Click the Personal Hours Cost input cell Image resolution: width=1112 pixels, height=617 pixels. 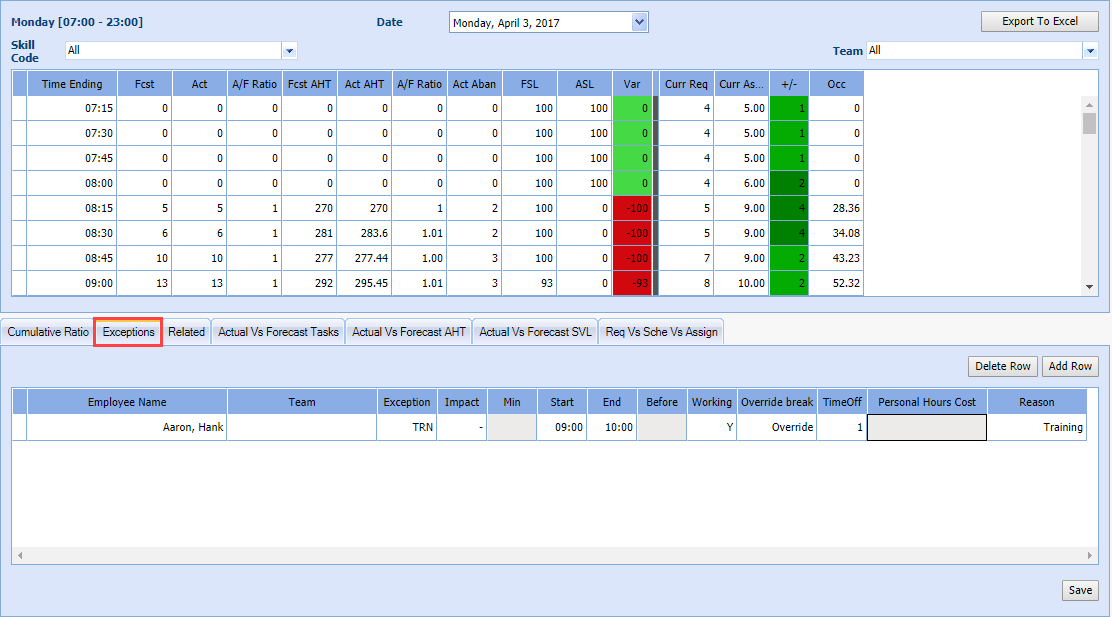pyautogui.click(x=926, y=427)
